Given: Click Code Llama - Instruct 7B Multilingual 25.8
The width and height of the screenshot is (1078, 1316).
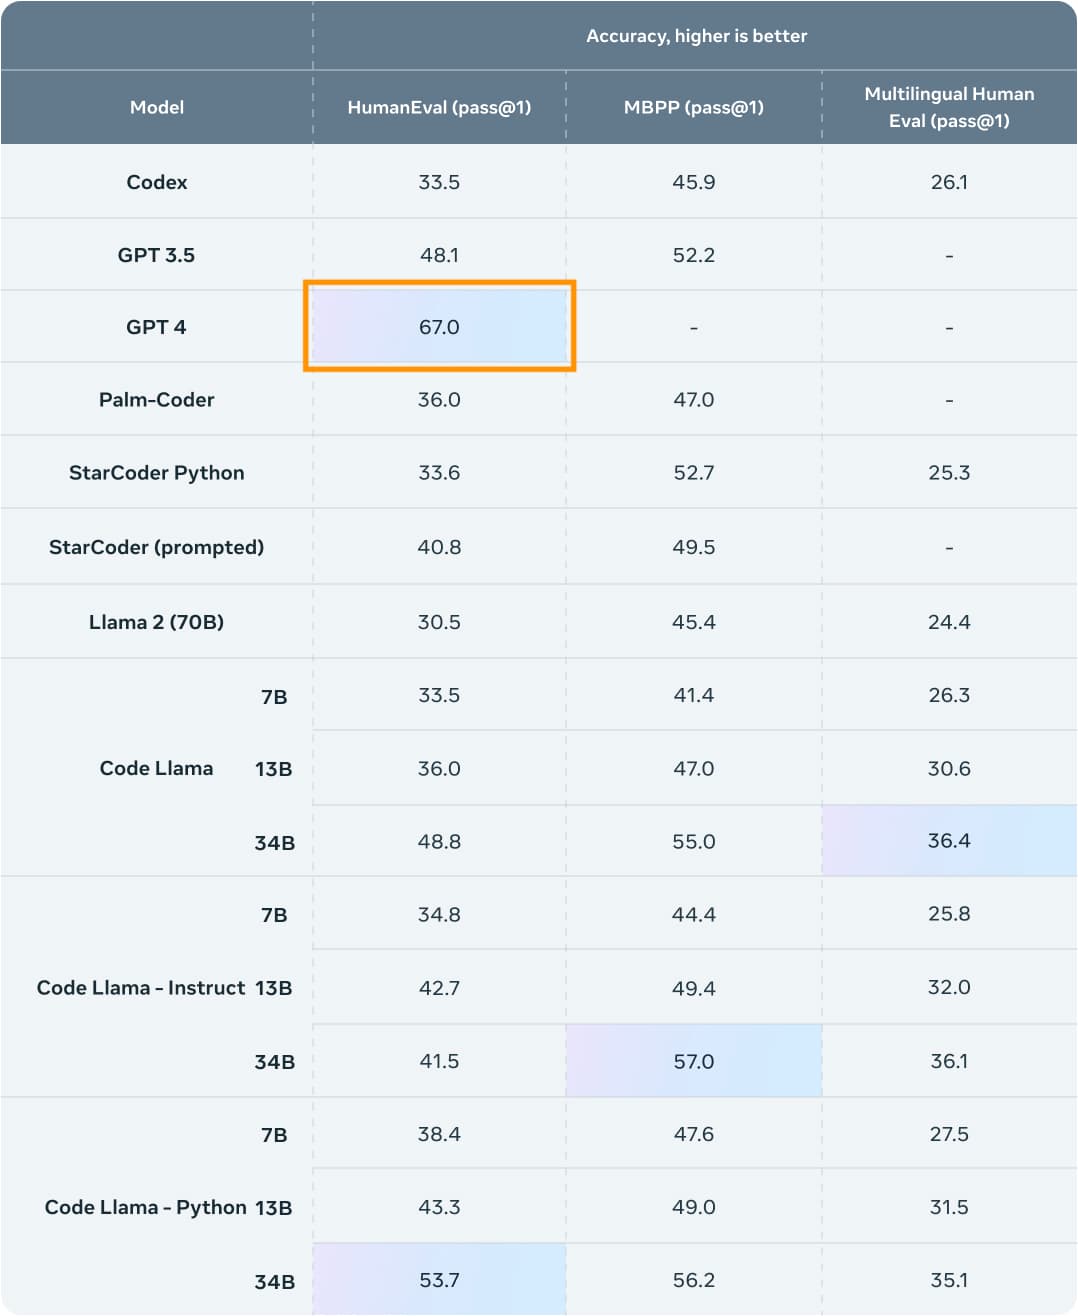Looking at the screenshot, I should coord(949,914).
